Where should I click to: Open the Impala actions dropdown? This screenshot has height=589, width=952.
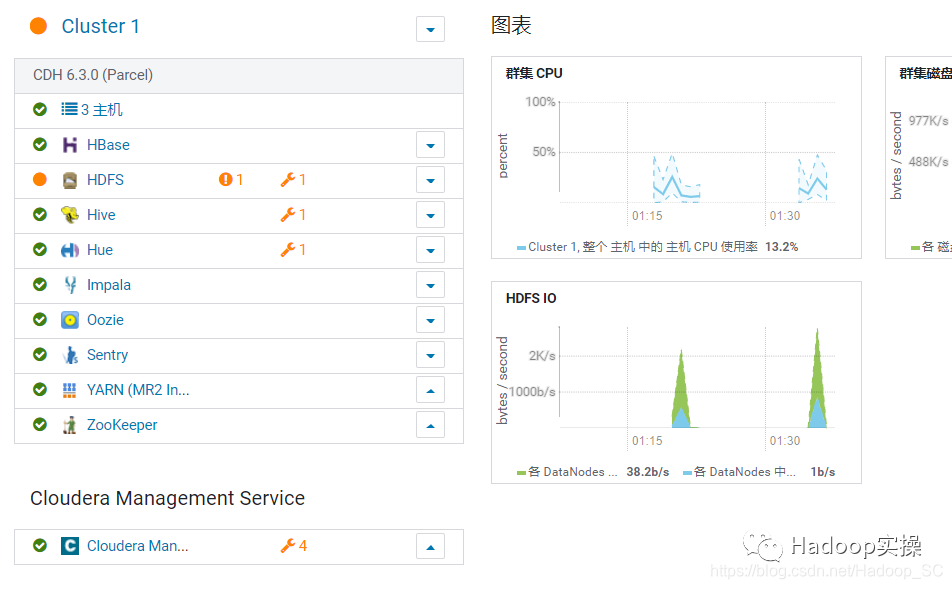pos(430,285)
